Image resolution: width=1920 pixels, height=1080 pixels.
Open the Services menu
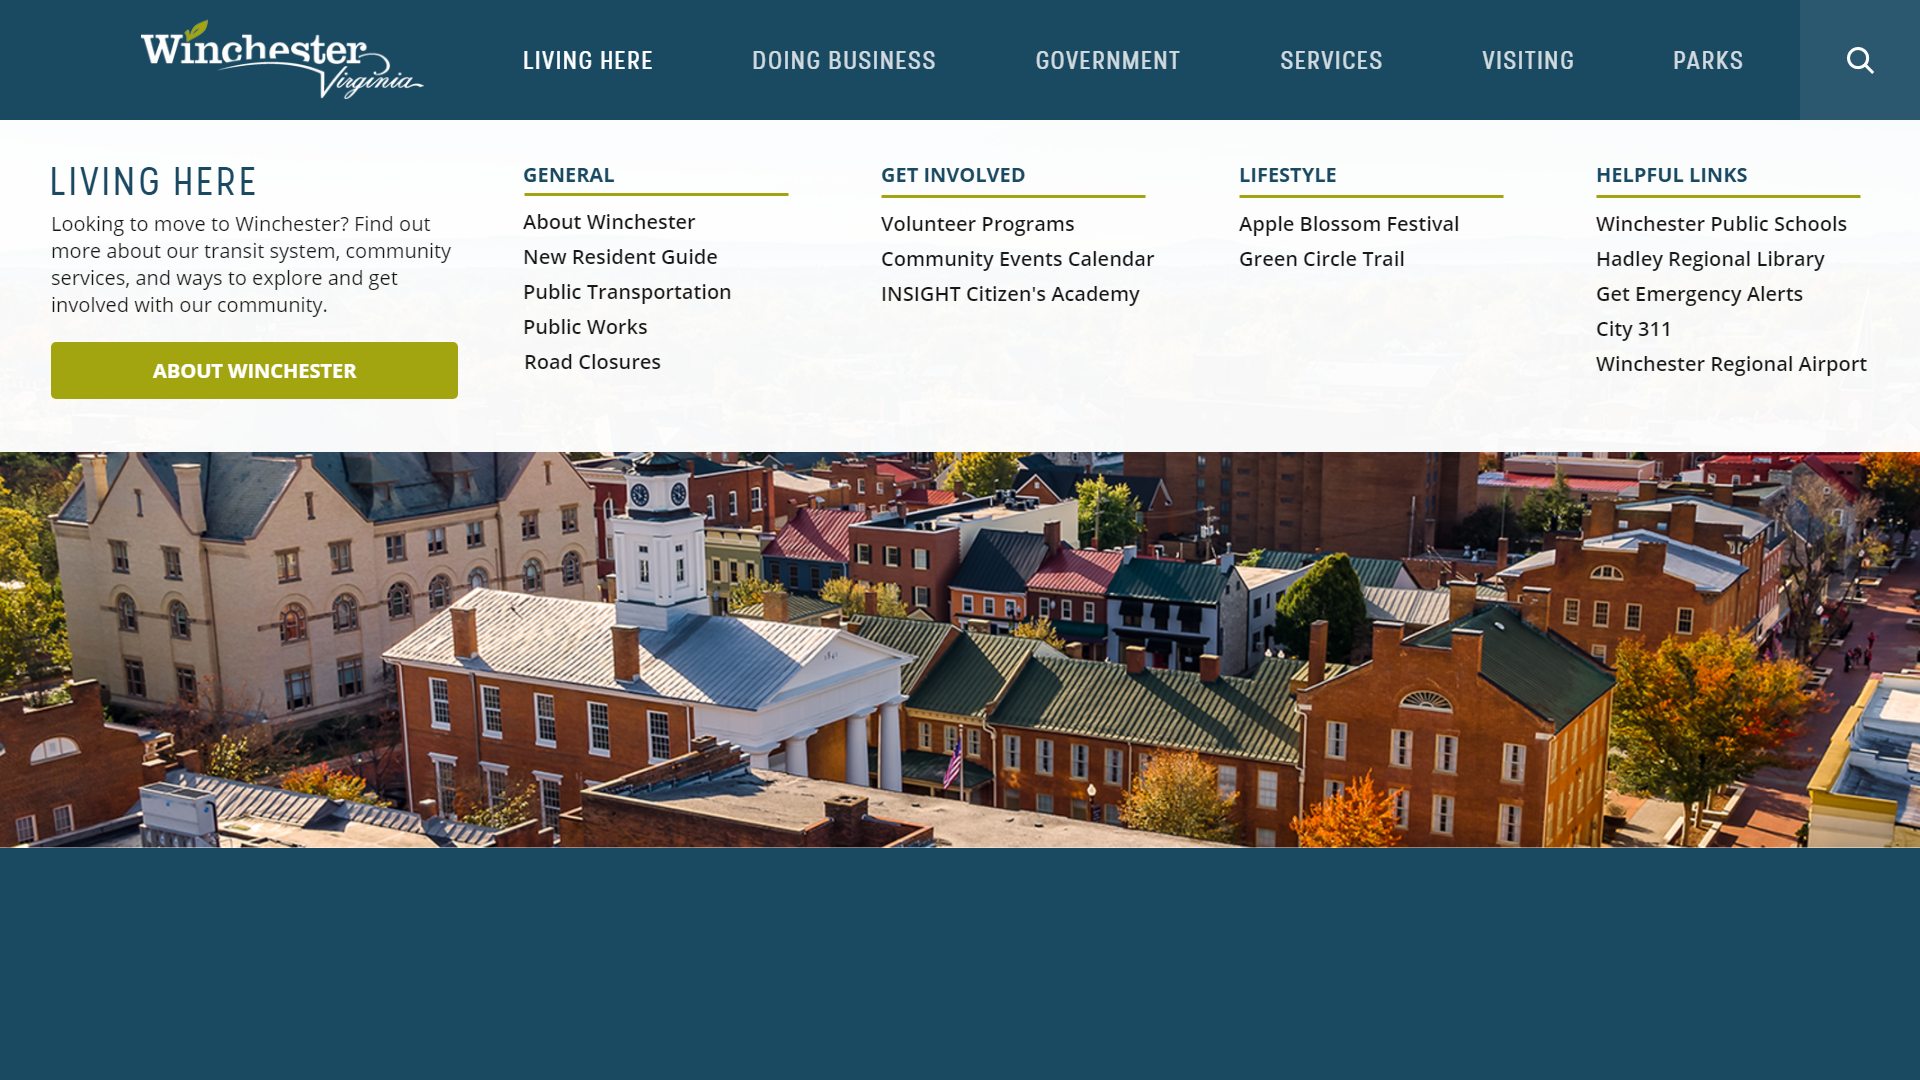point(1331,60)
